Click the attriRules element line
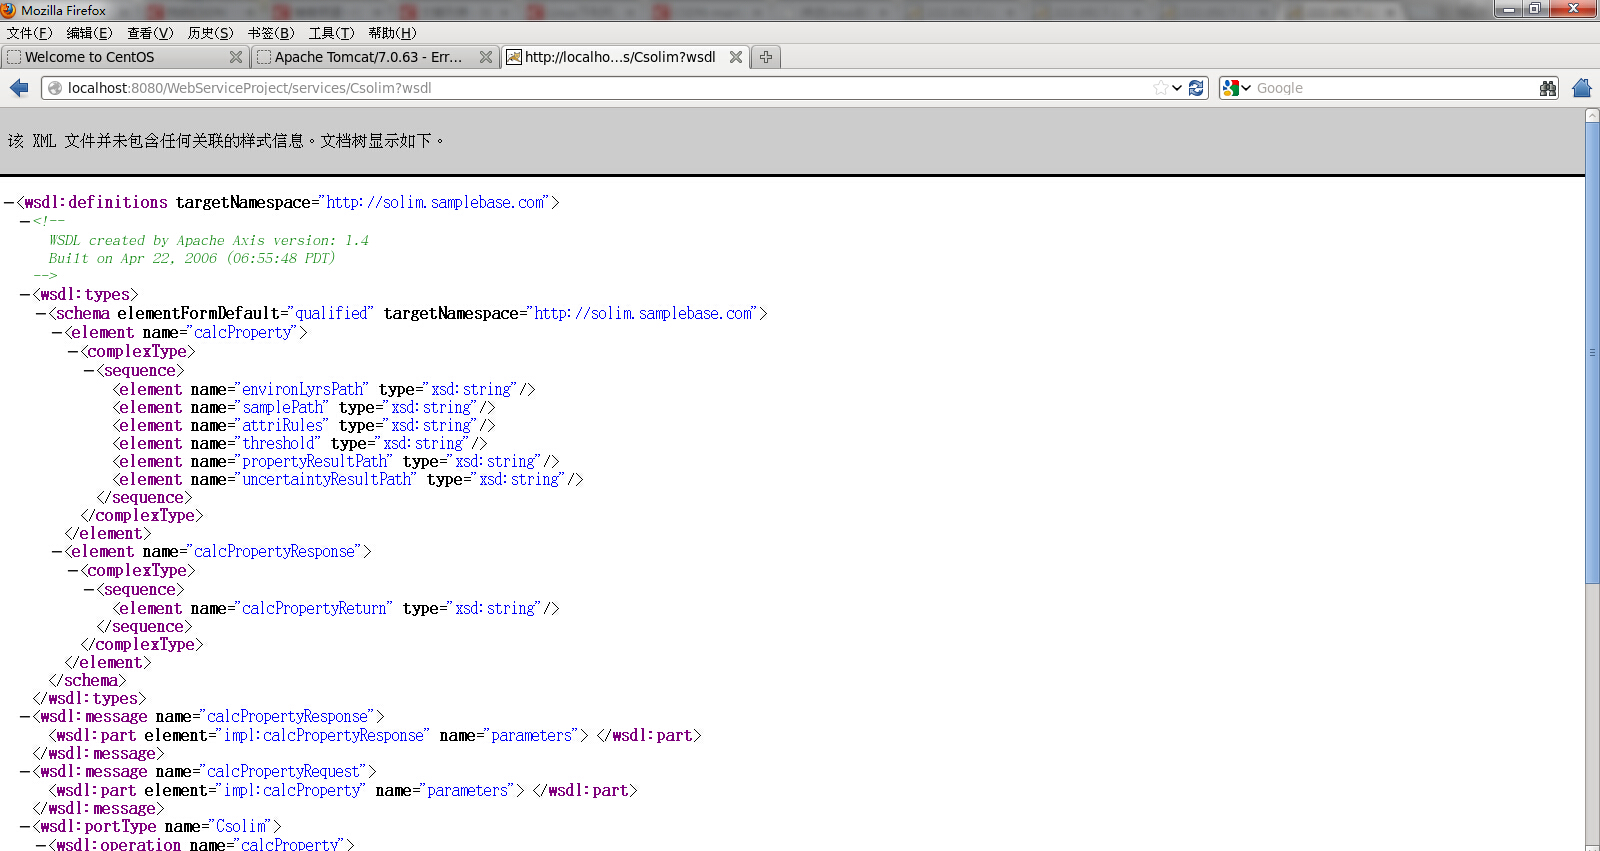 click(304, 425)
